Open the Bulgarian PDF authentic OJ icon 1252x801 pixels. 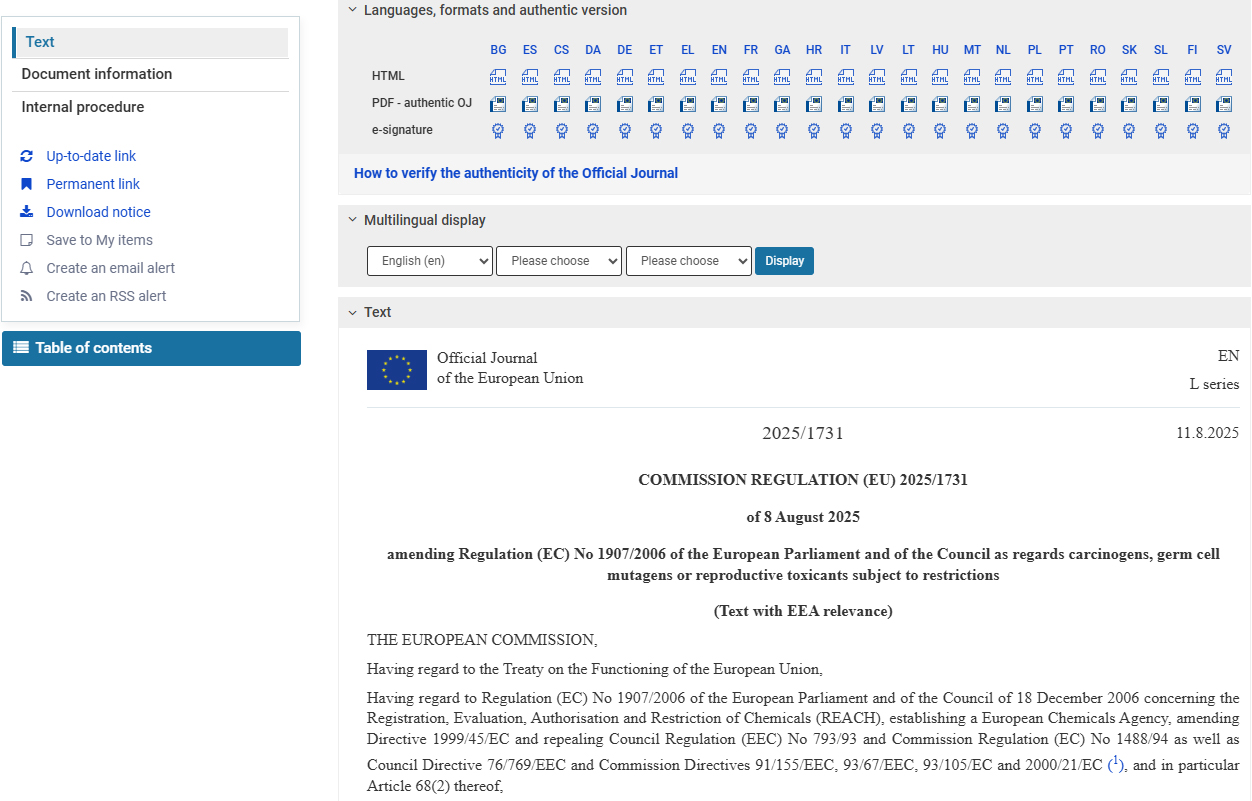click(x=498, y=104)
